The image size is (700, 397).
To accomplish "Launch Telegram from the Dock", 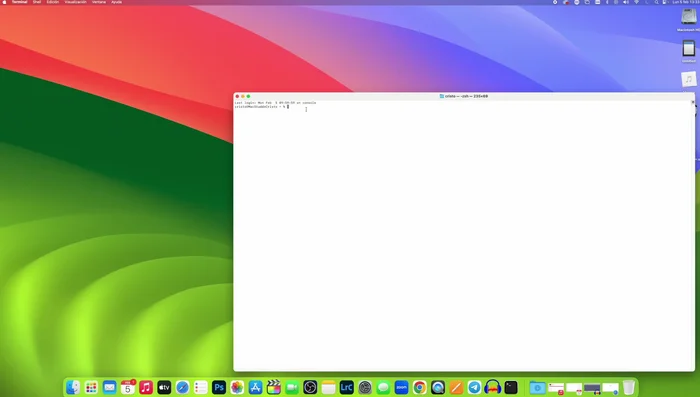I will (x=475, y=387).
